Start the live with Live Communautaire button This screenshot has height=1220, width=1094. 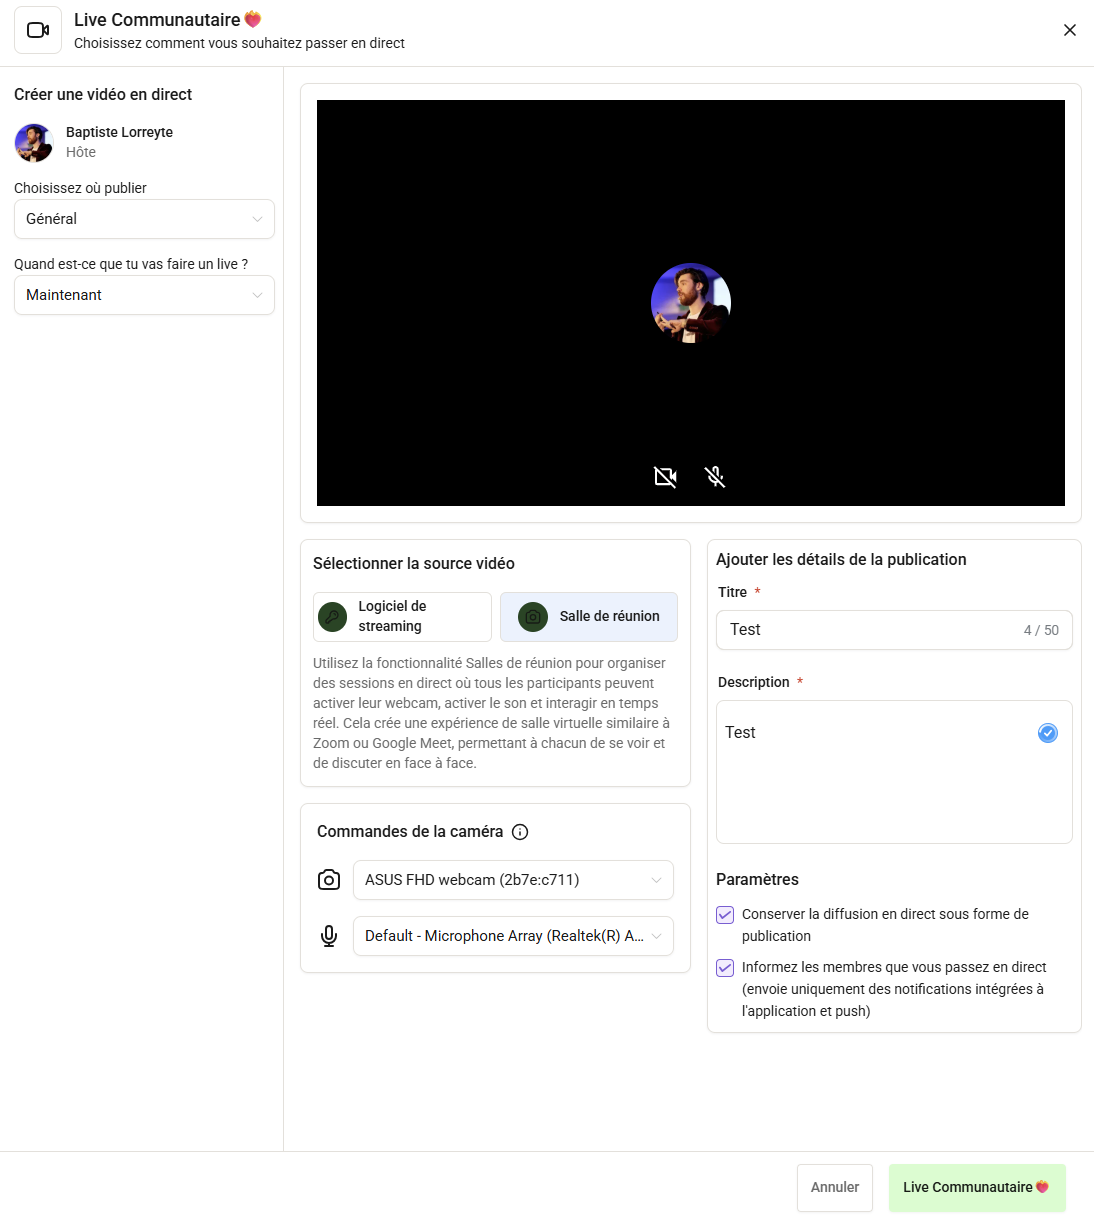tap(976, 1187)
